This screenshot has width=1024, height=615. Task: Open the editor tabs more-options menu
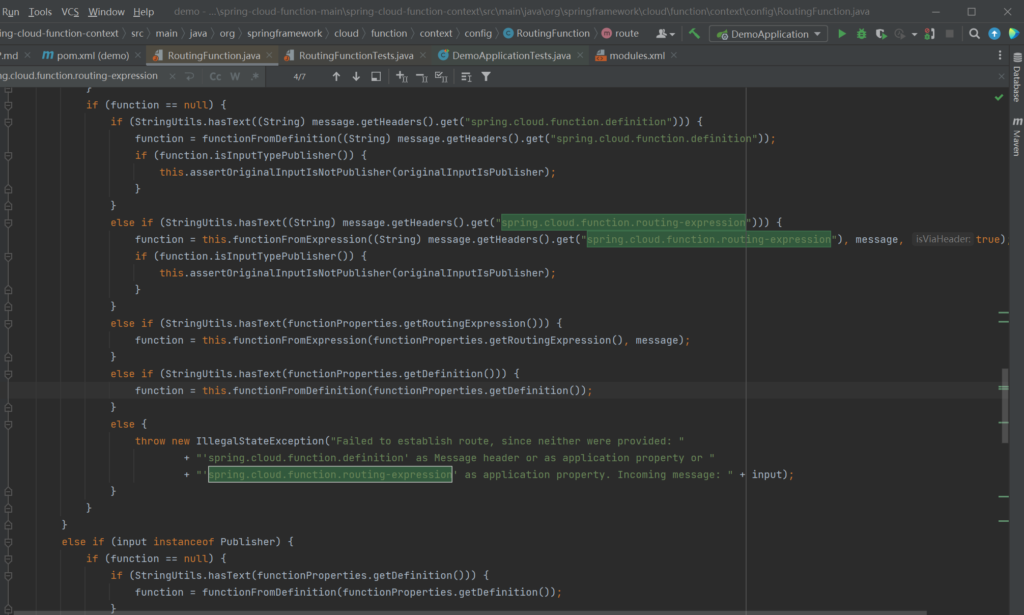pos(1000,55)
